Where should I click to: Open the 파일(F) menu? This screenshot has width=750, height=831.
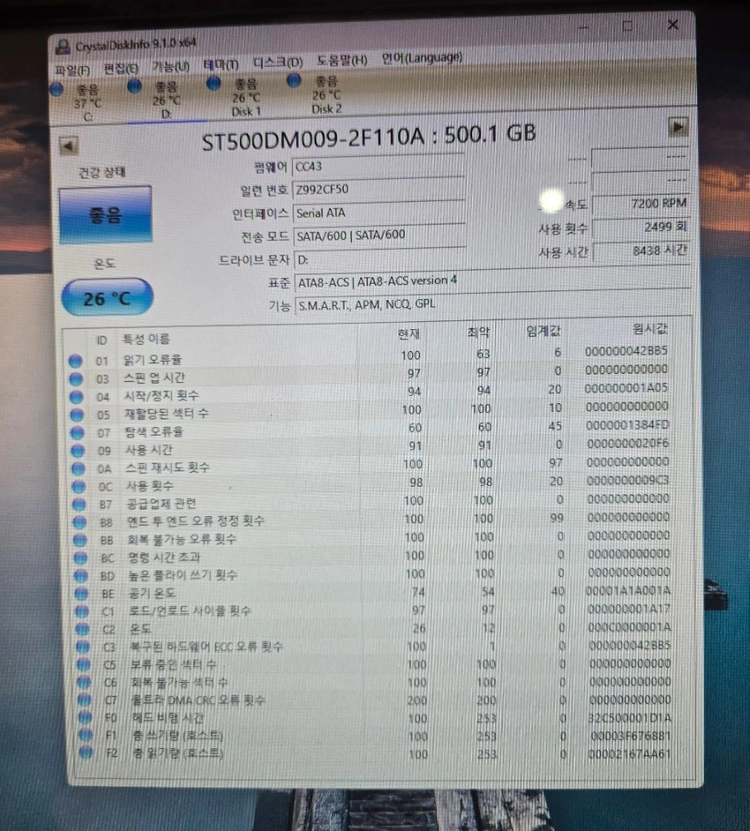72,70
